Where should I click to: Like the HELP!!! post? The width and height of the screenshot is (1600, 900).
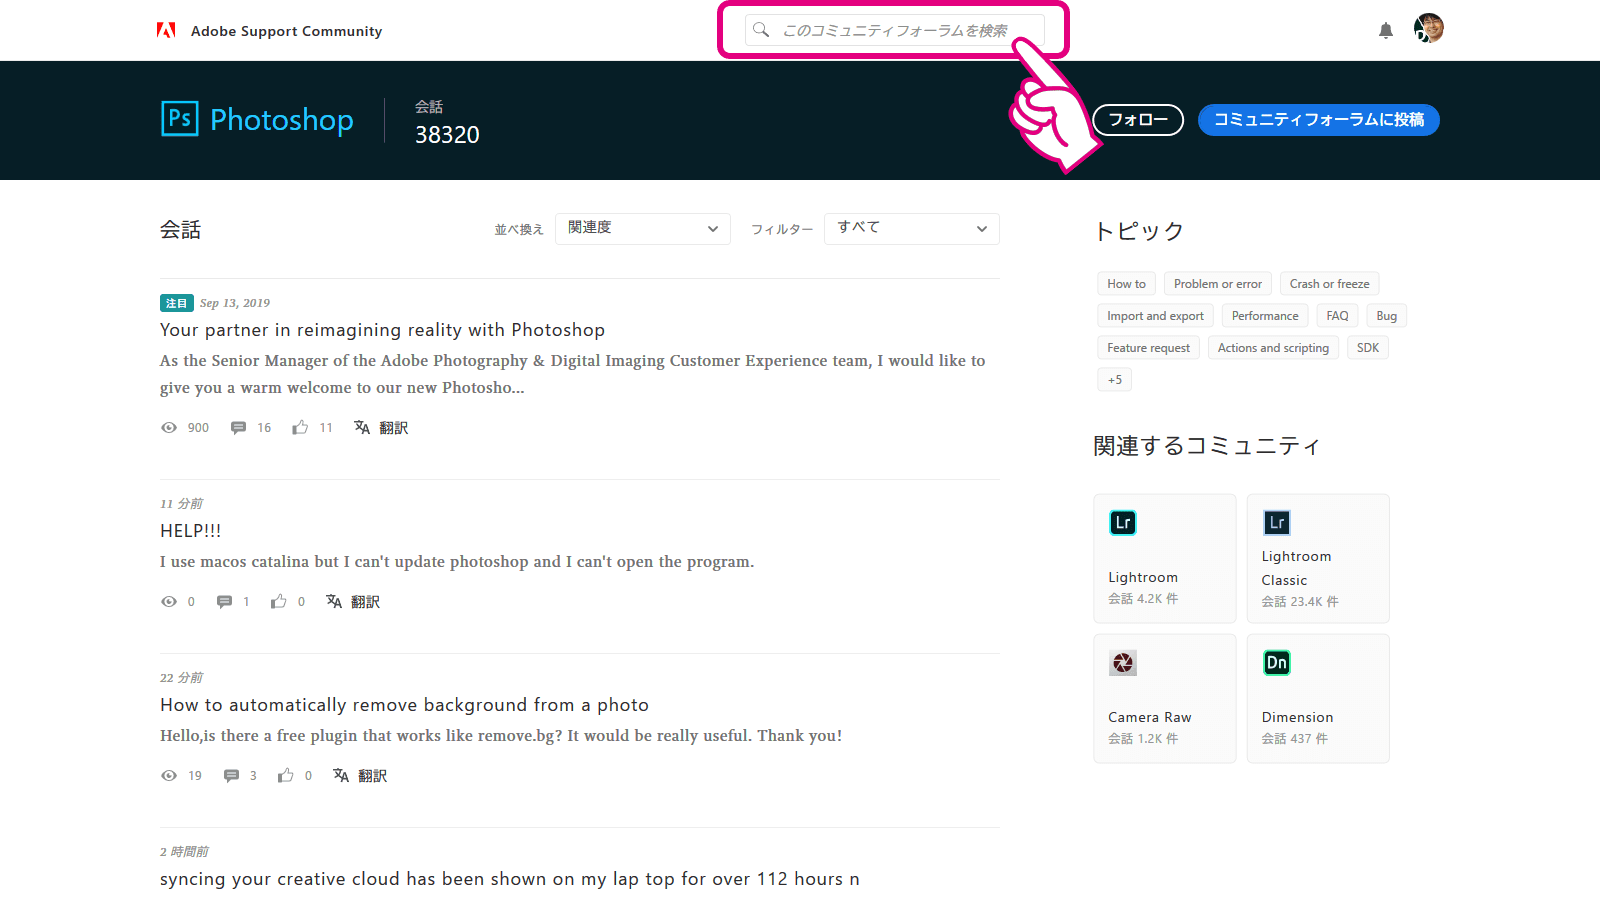click(279, 601)
